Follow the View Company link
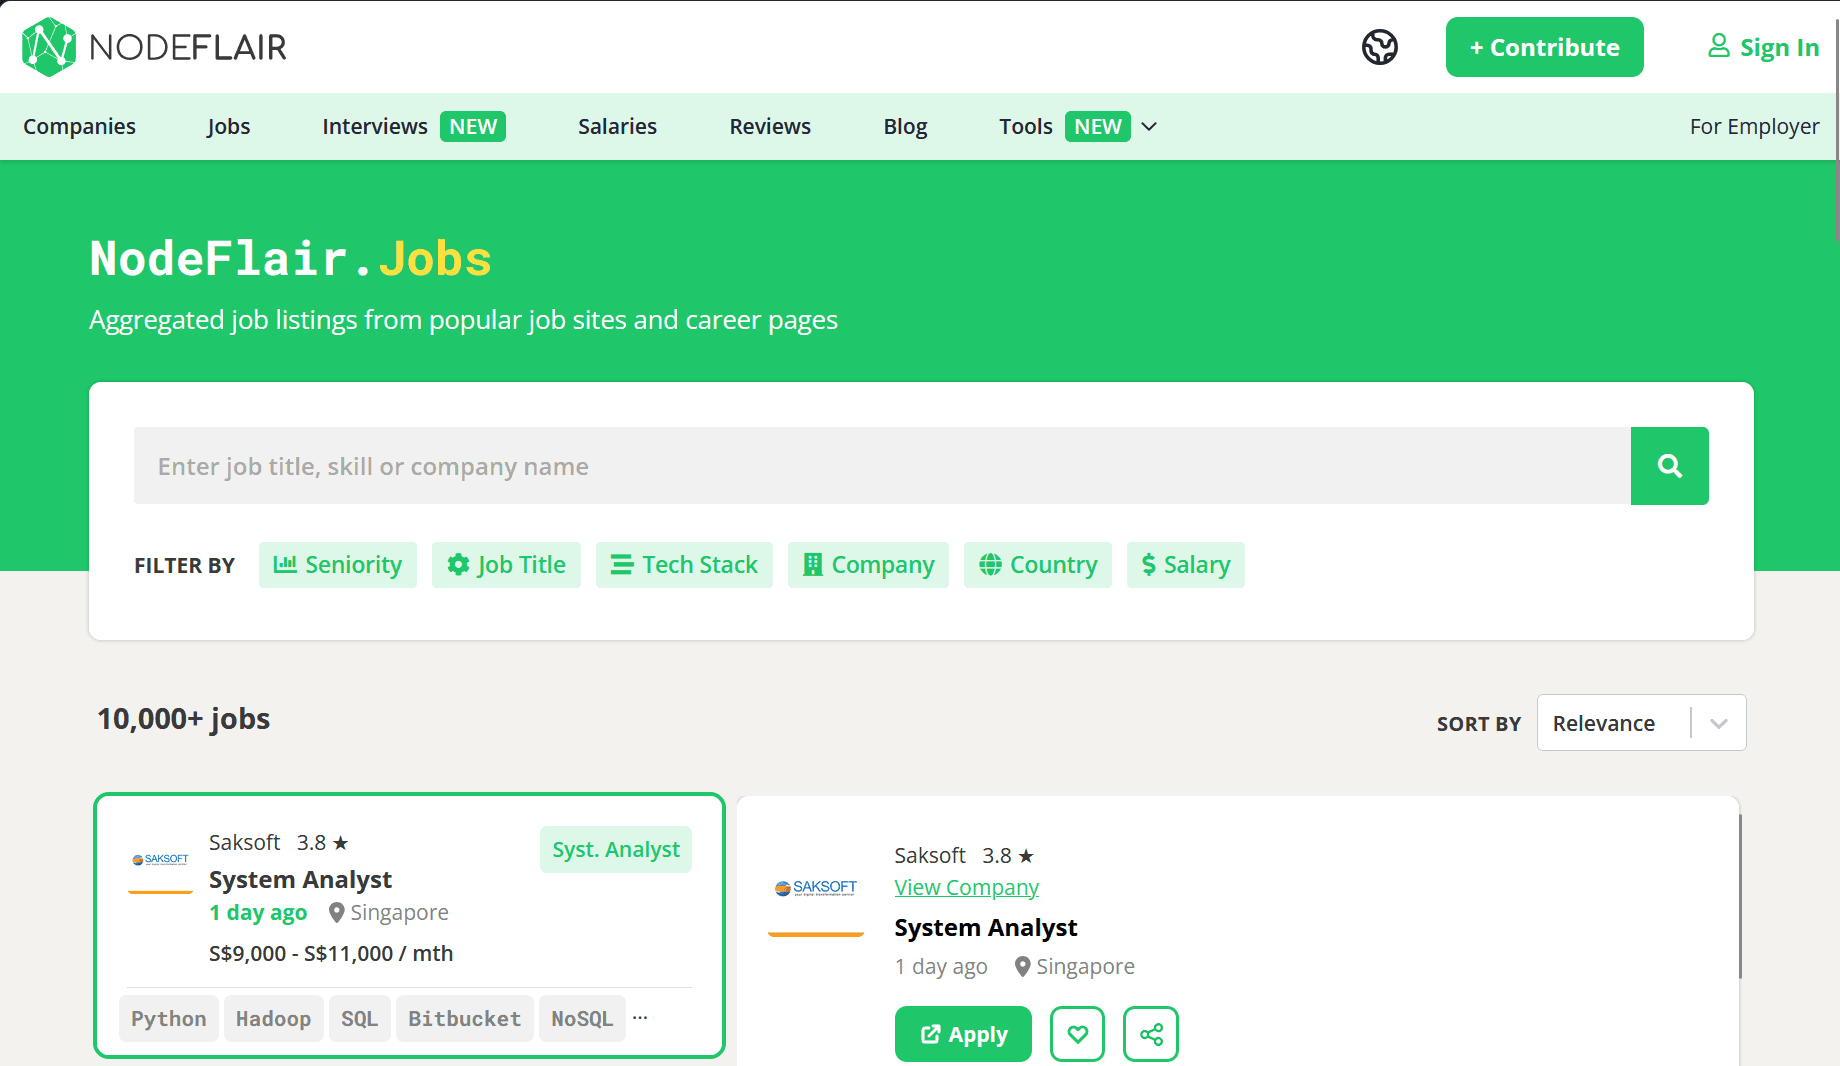The width and height of the screenshot is (1840, 1066). (x=966, y=888)
